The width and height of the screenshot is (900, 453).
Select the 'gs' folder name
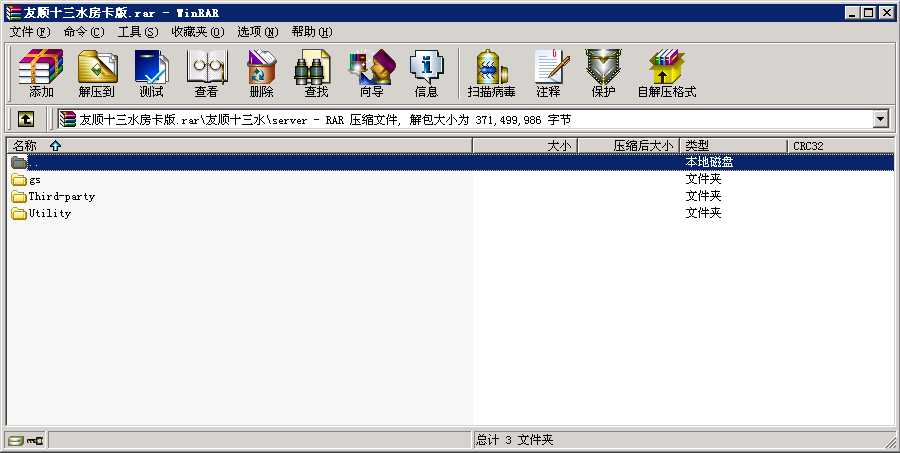tap(35, 180)
